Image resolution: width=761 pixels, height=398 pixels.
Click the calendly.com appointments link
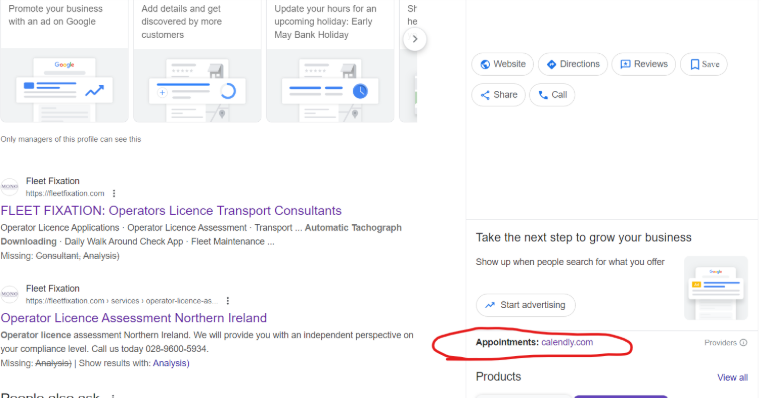(x=567, y=342)
